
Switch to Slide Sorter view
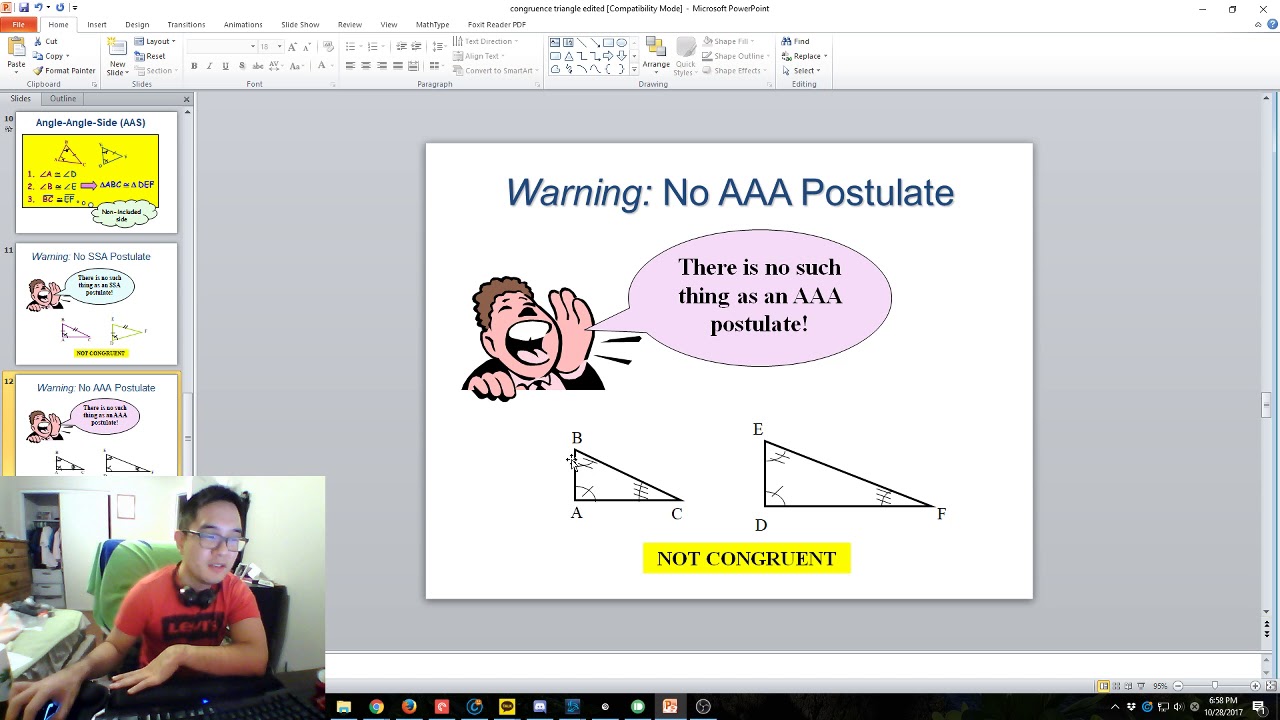point(1116,686)
